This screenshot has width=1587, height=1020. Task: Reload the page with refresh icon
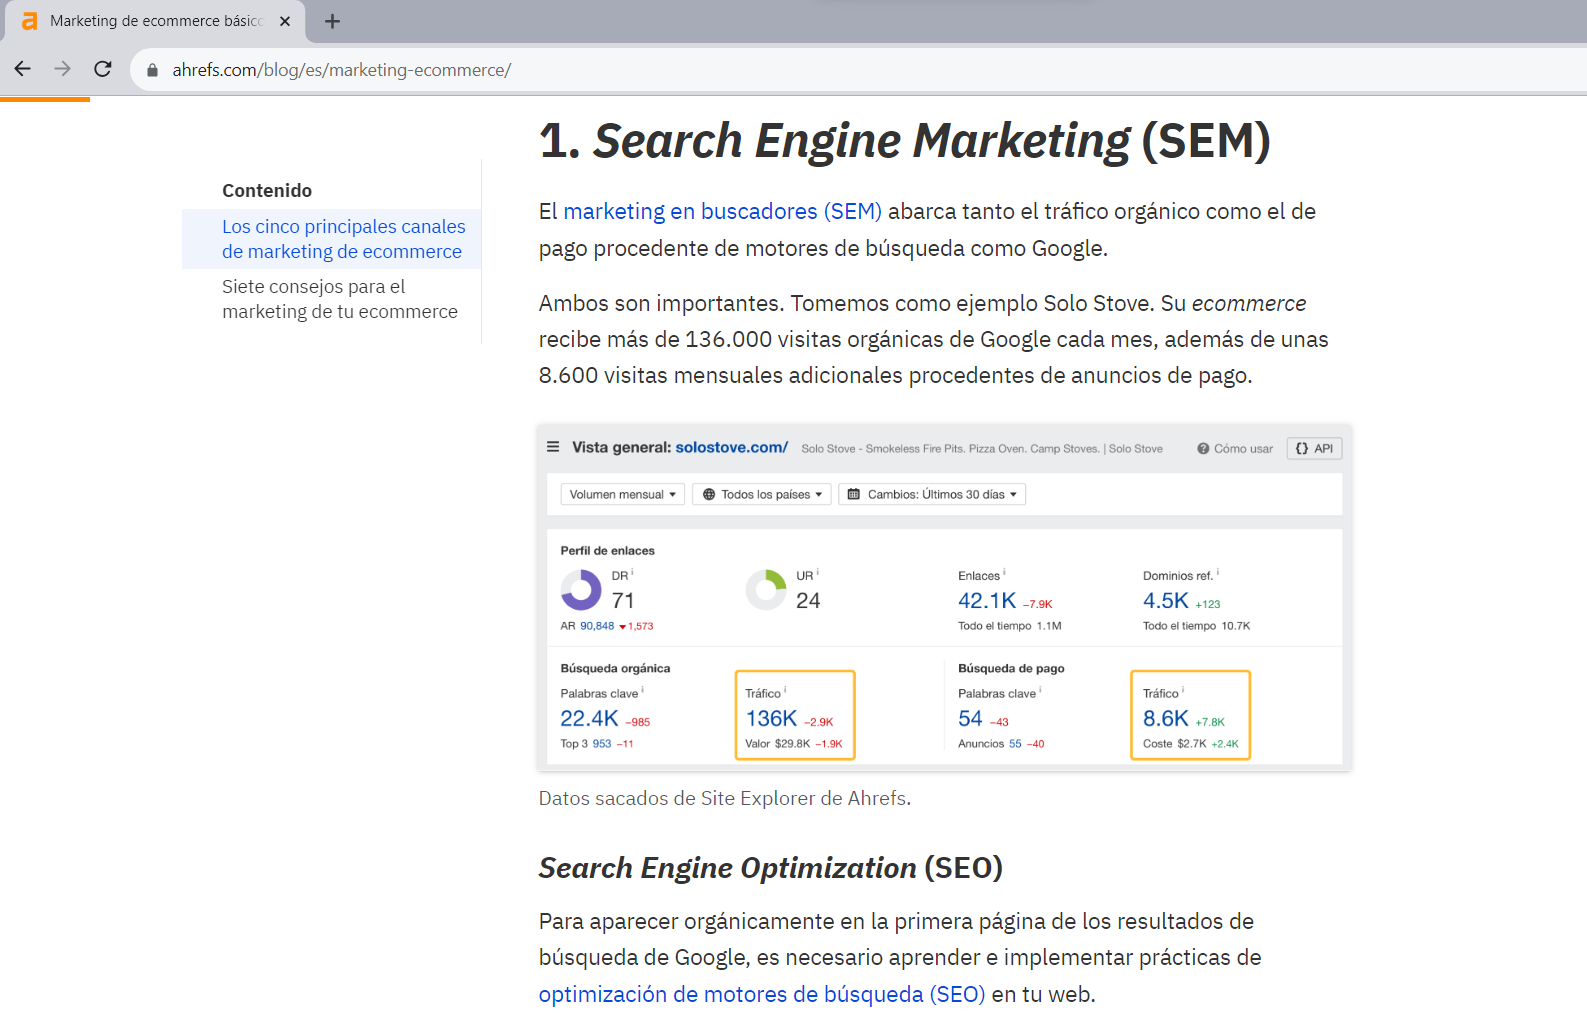click(x=103, y=69)
